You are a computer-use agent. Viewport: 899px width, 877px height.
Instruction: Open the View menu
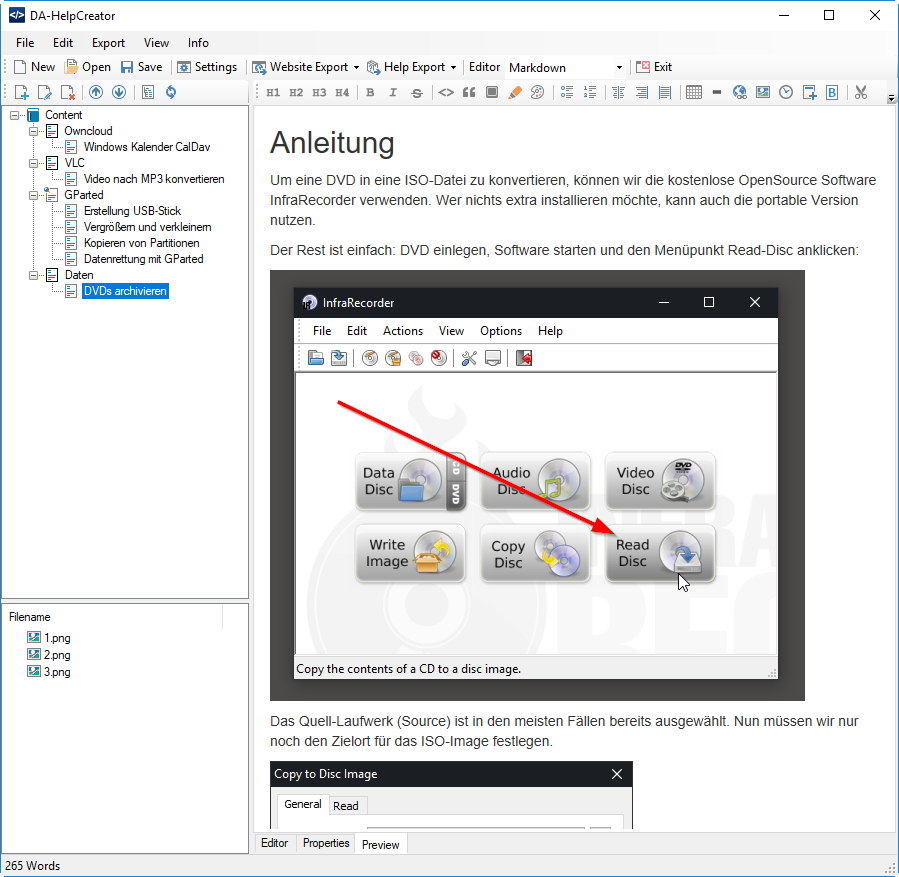click(156, 43)
